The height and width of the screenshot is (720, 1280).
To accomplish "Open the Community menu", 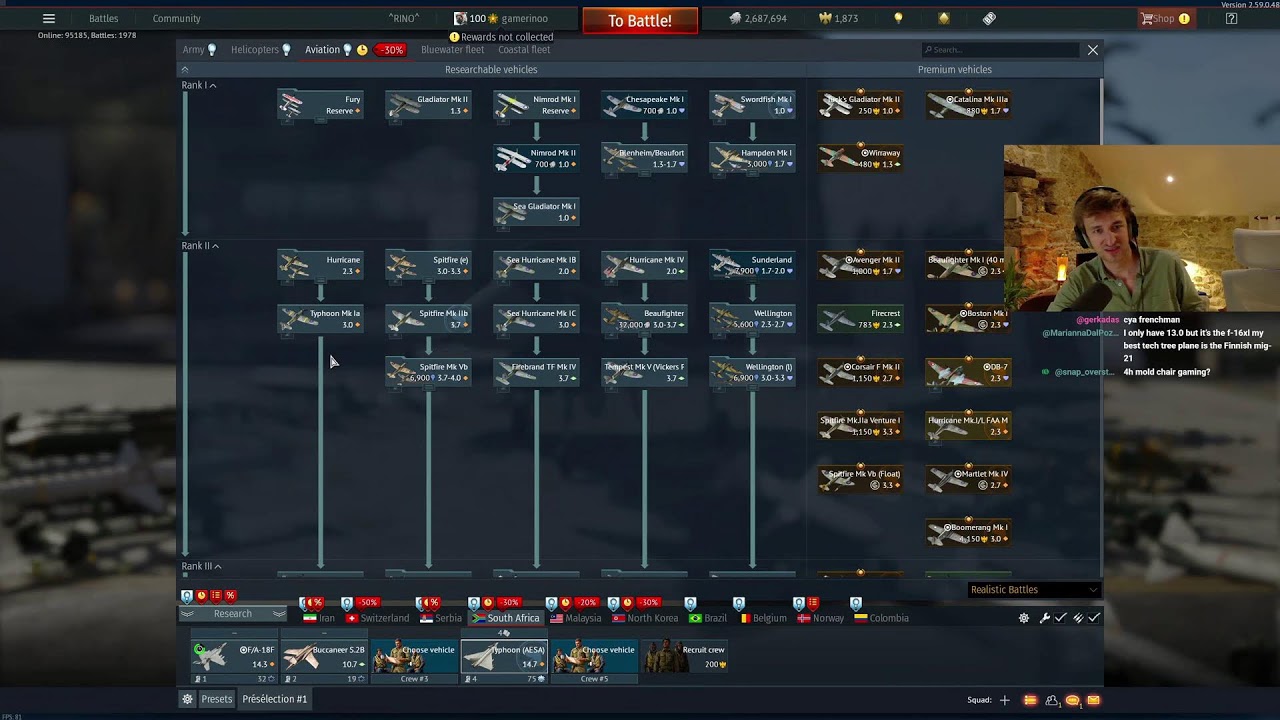I will click(x=176, y=18).
